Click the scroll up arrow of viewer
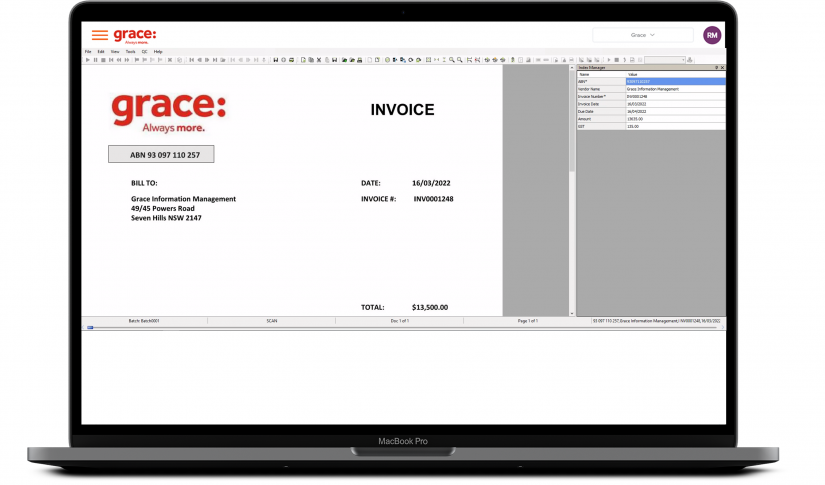Screen dimensions: 825x485 [572, 68]
